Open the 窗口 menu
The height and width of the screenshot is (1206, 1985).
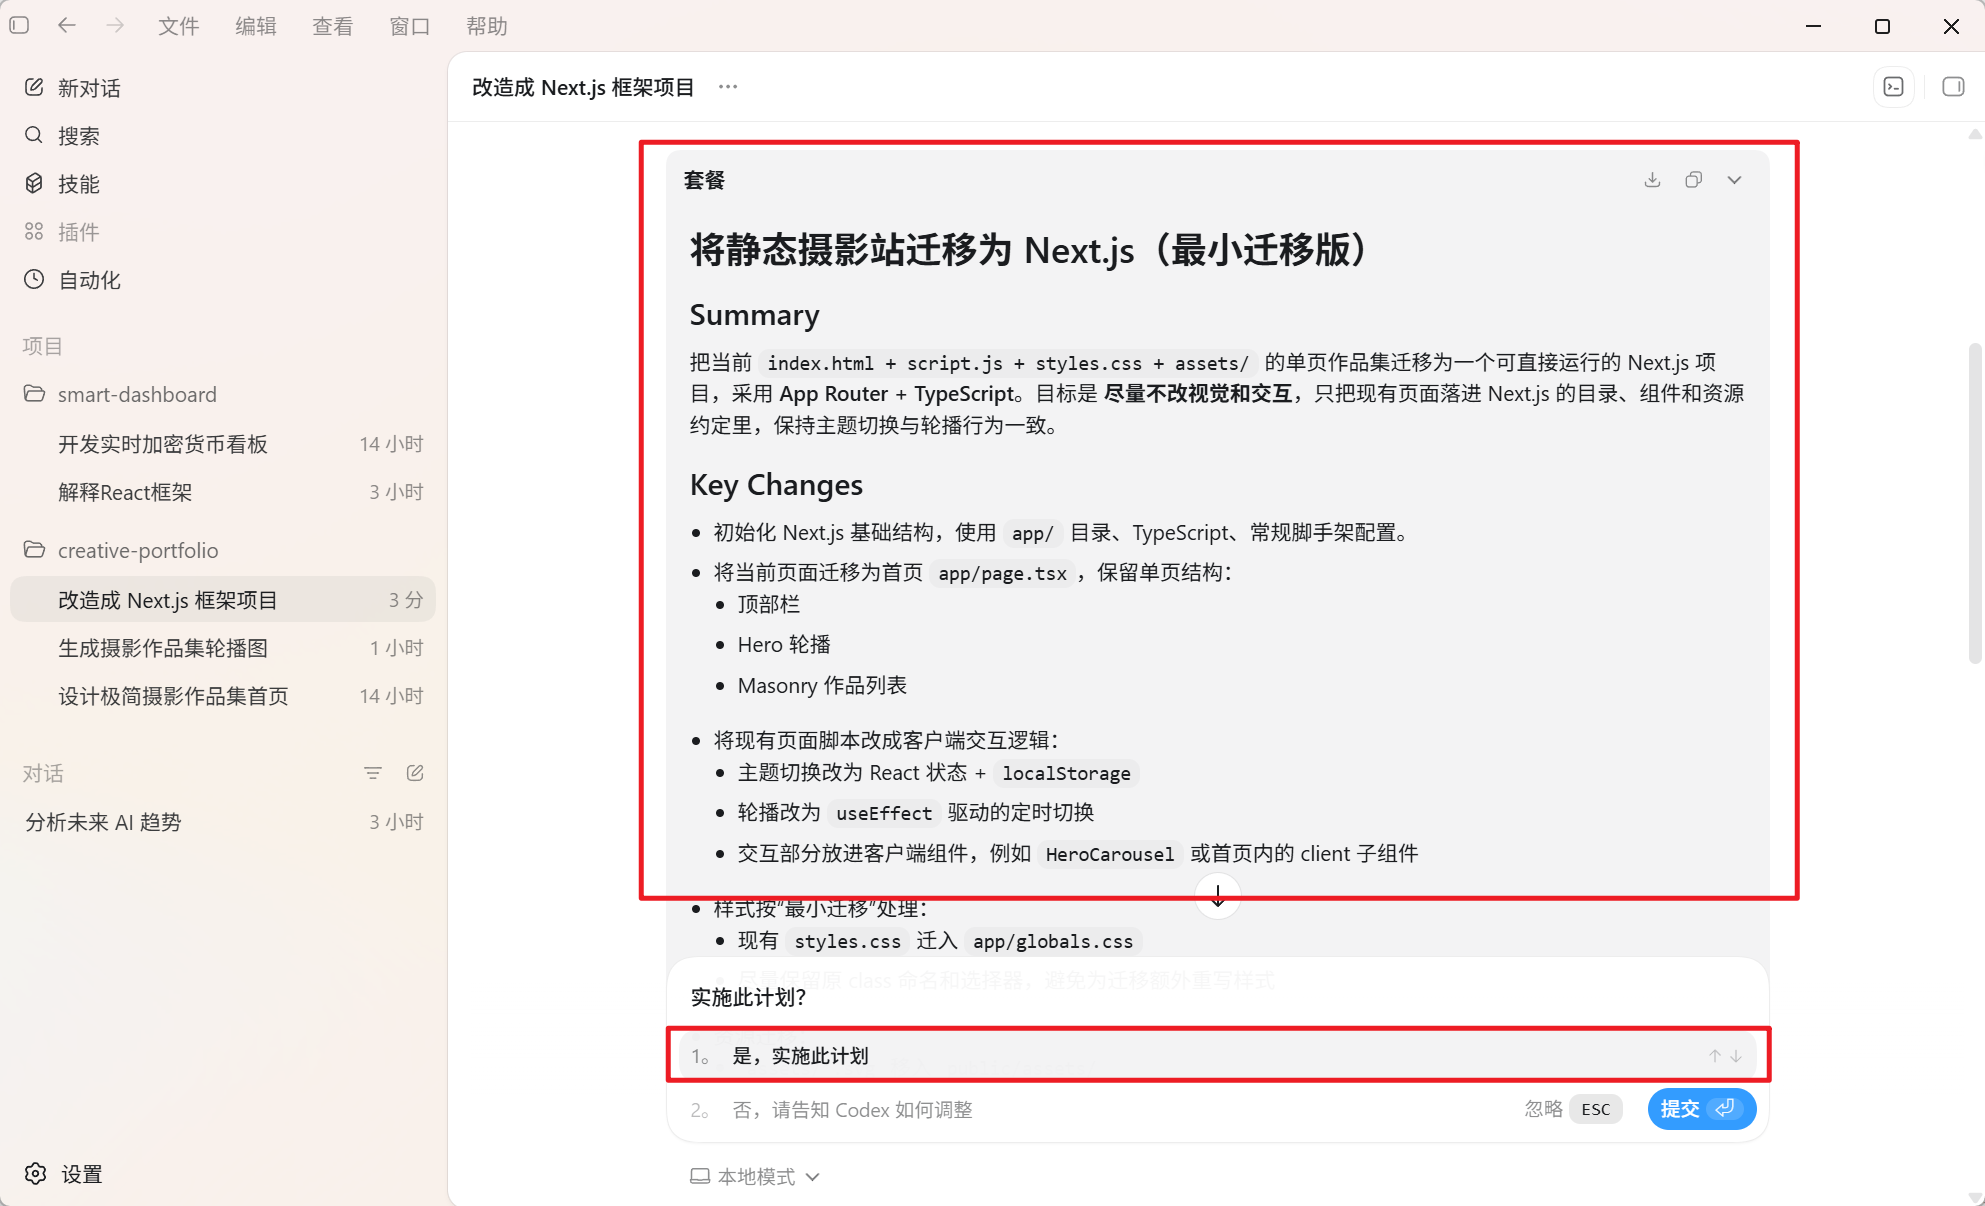pyautogui.click(x=409, y=26)
